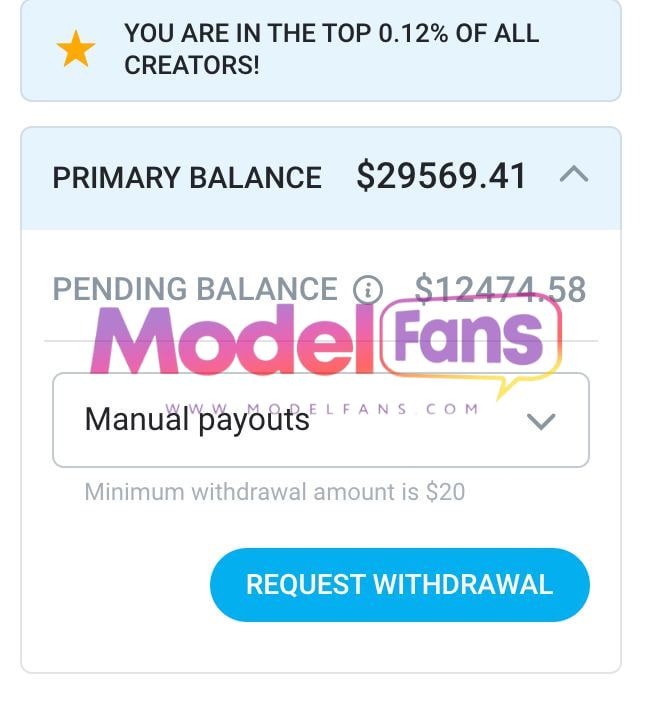Click the orange star icon
Viewport: 652px width, 704px height.
click(x=75, y=48)
